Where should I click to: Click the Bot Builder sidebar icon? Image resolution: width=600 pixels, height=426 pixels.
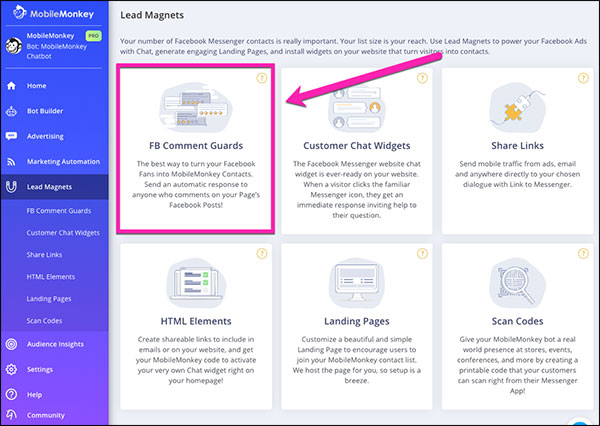(11, 111)
